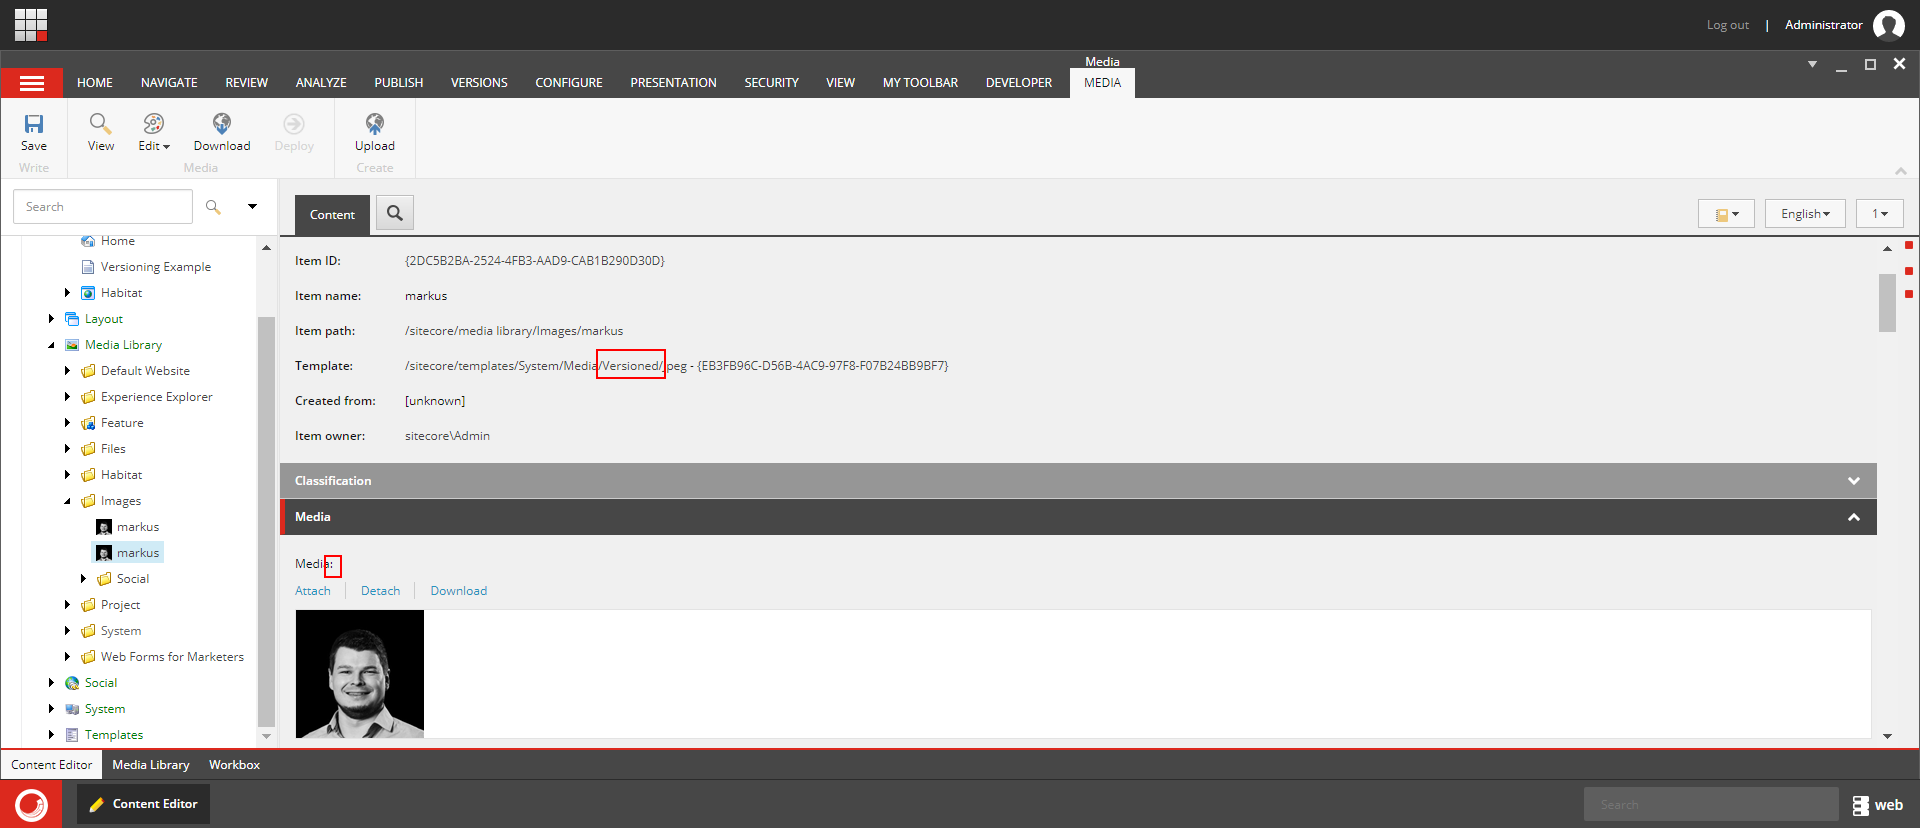
Task: Click the Experience Explorer folder icon
Action: [x=88, y=397]
